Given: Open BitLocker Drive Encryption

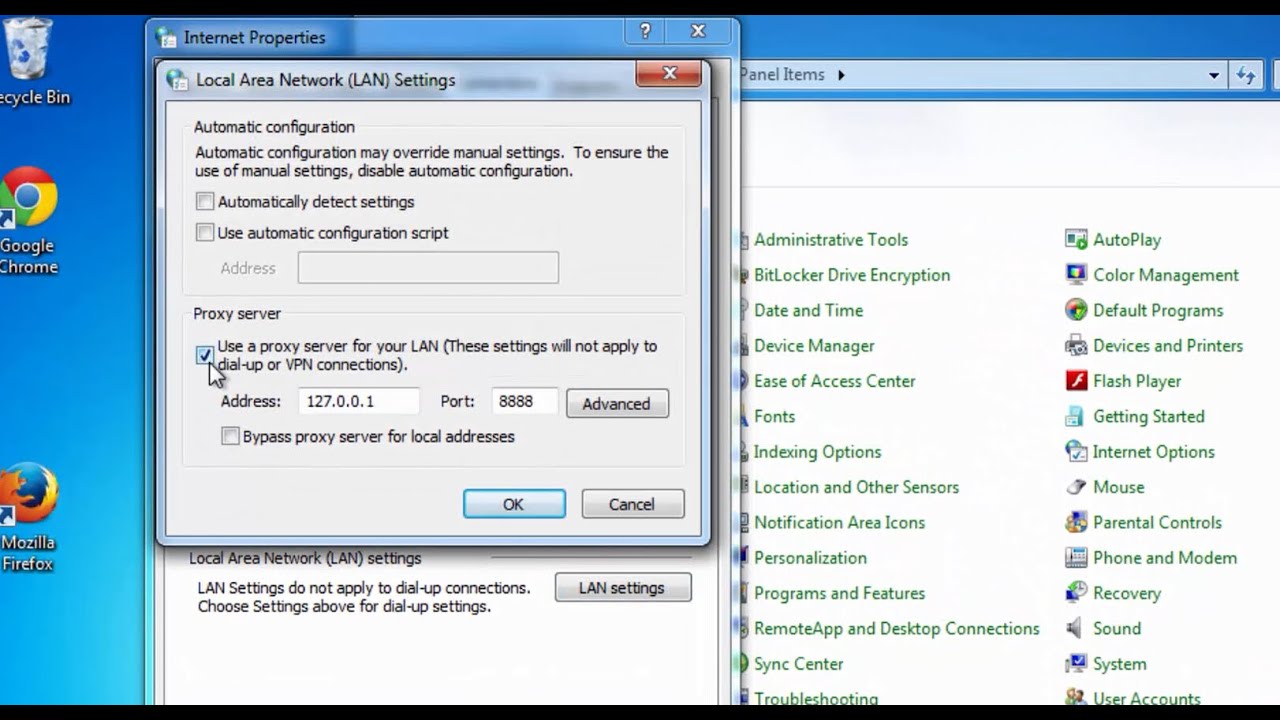Looking at the screenshot, I should [852, 275].
